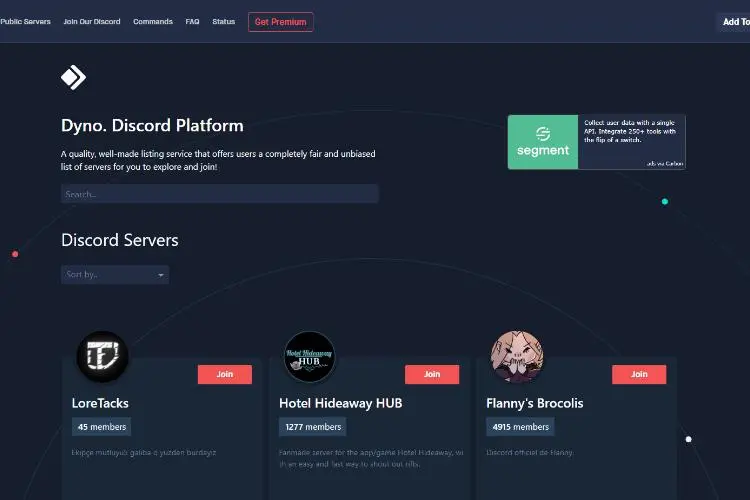Screen dimensions: 750x500
Task: Open the Hotel Hideaway HUB server avatar
Action: [x=309, y=356]
